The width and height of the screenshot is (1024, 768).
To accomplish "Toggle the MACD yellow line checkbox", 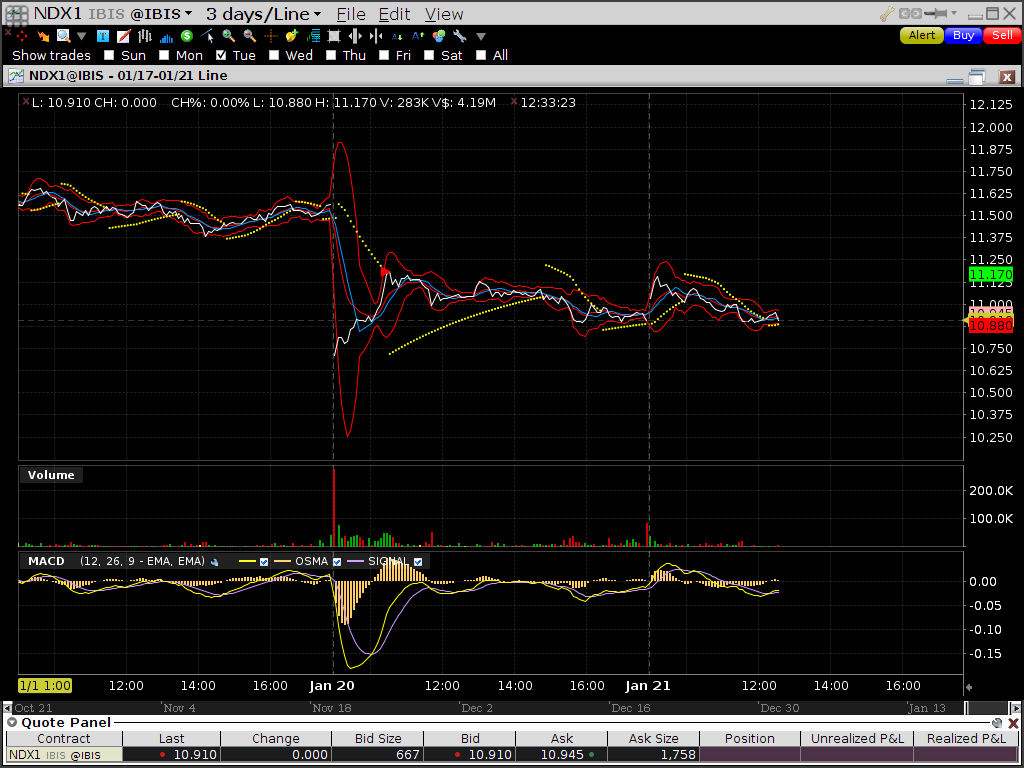I will [264, 562].
